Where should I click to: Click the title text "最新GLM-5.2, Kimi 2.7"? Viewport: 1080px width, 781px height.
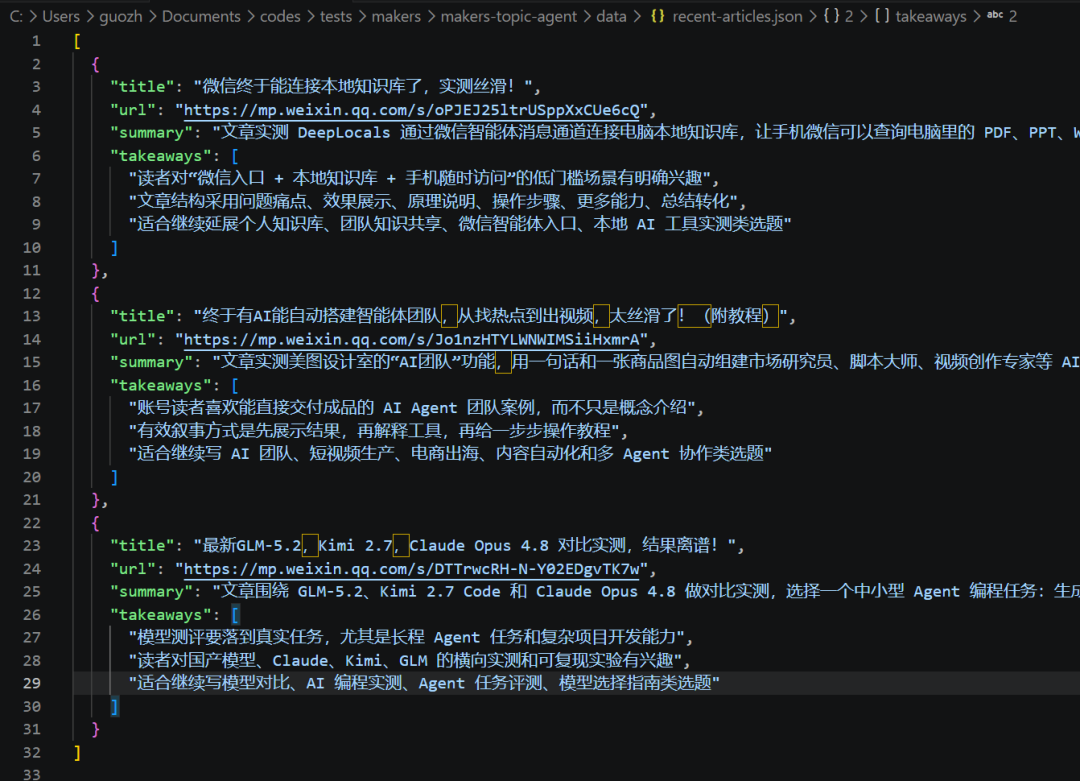click(298, 545)
